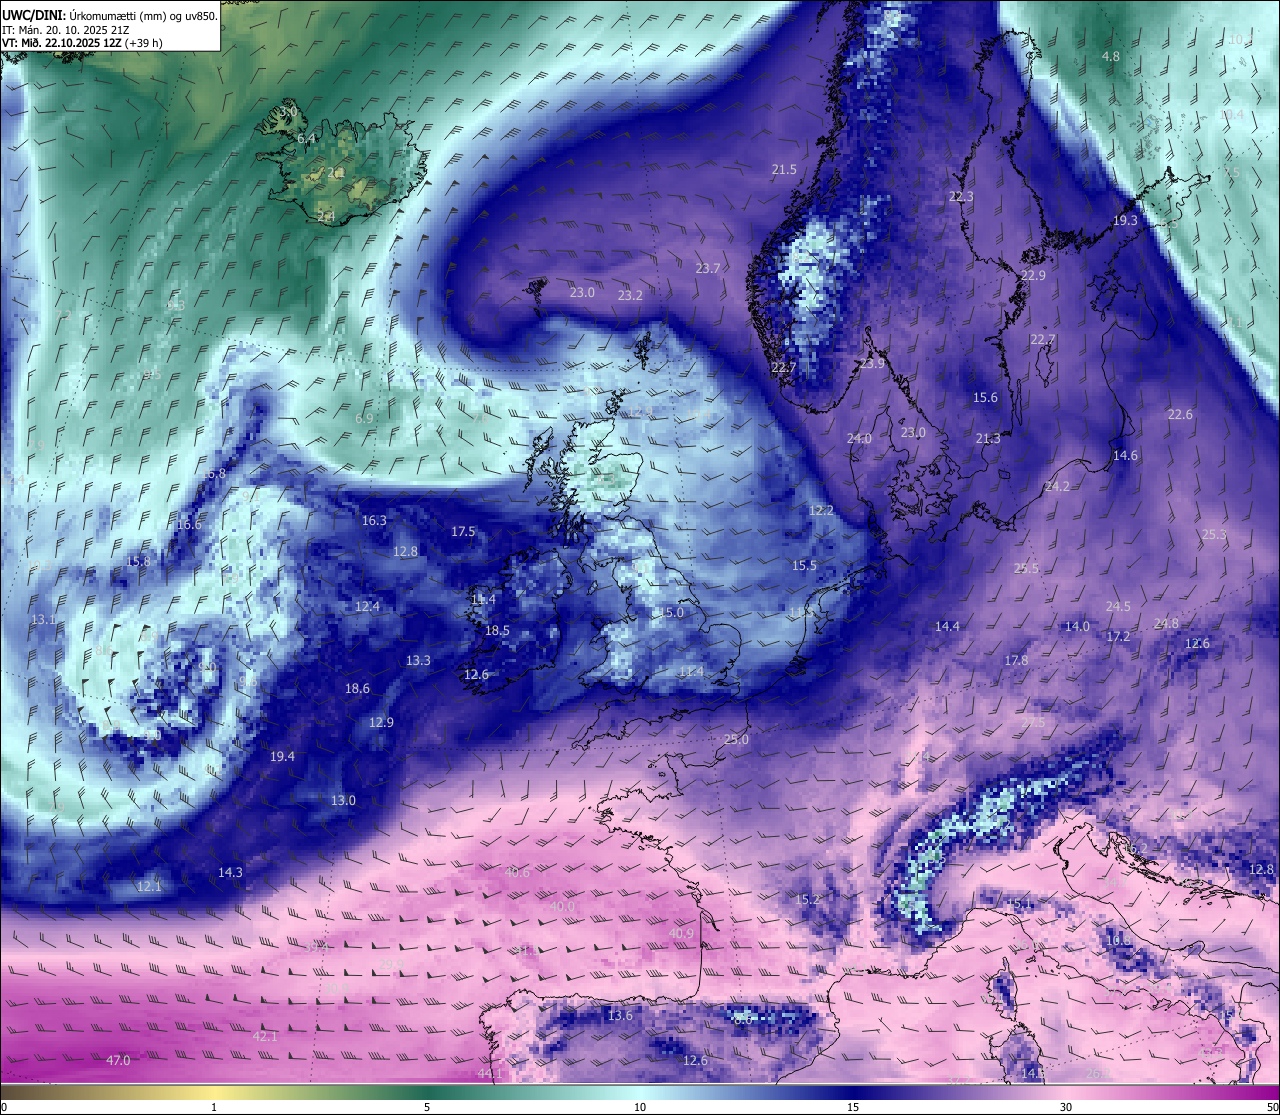Screen dimensions: 1280x1115
Task: Click the 23.2 value near Faroe Islands
Action: point(630,296)
